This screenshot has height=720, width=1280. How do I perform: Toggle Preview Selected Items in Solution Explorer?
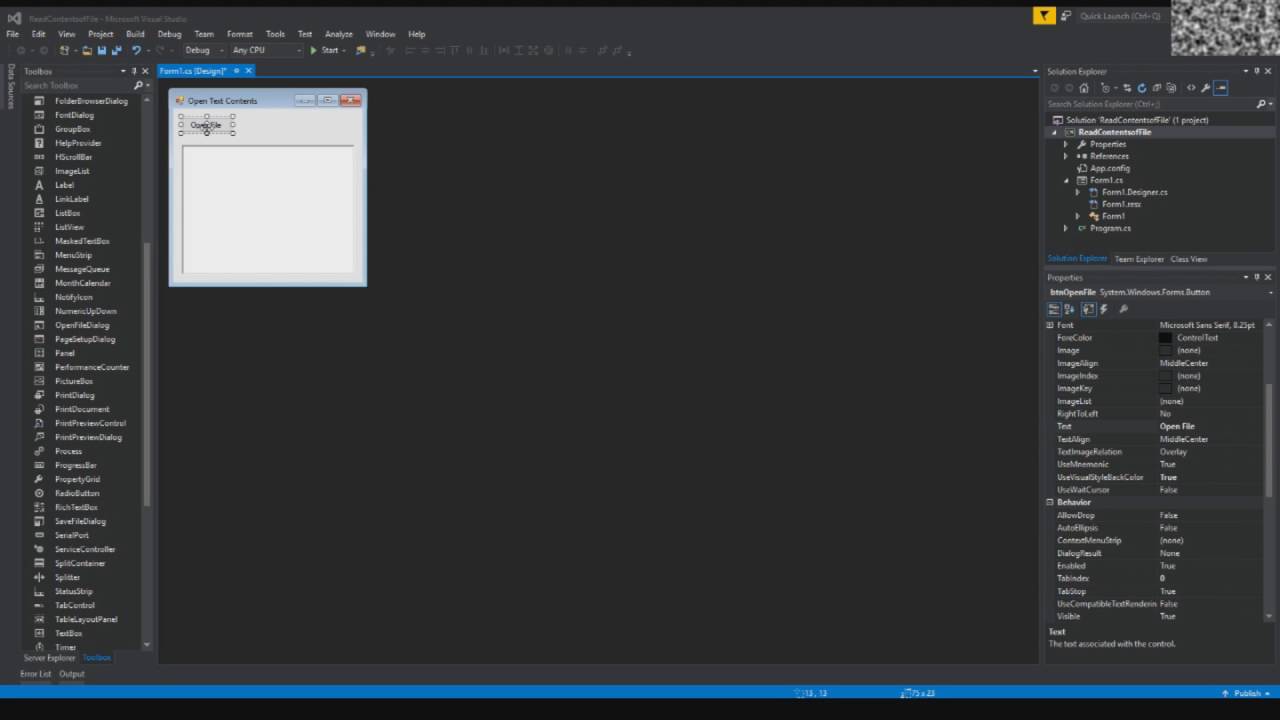pyautogui.click(x=1220, y=88)
